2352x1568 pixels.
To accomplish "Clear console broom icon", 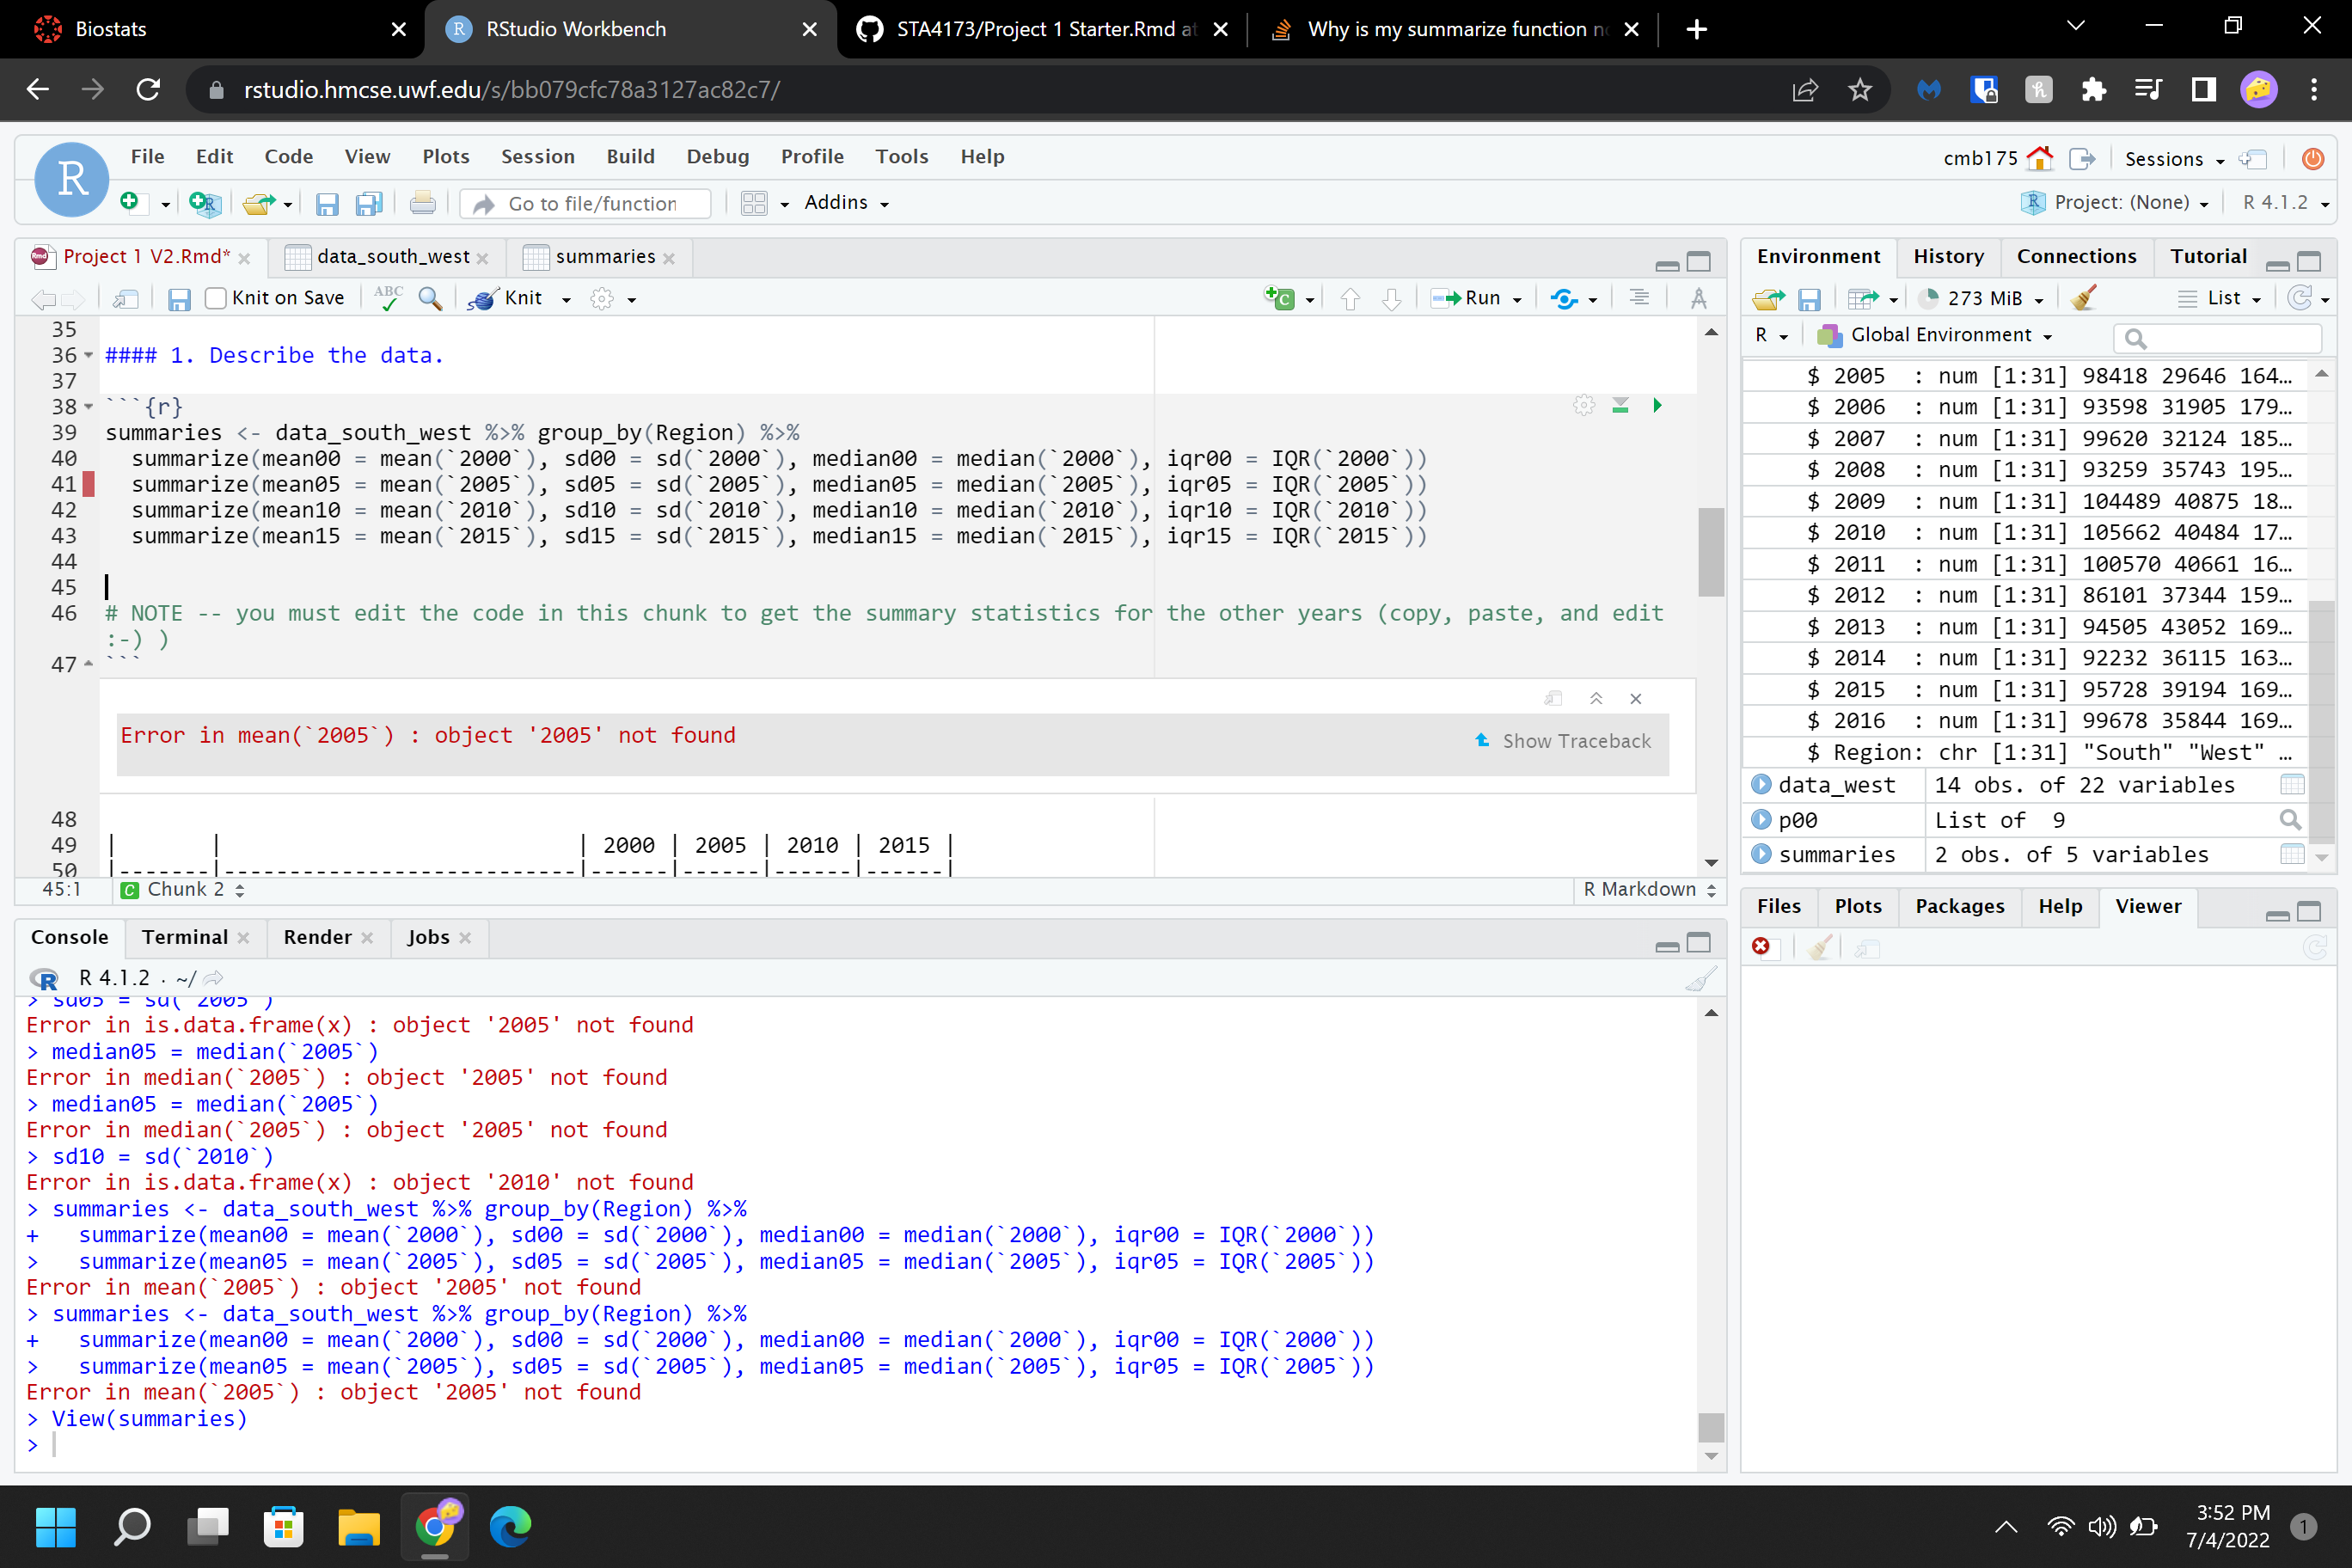I will pyautogui.click(x=1700, y=978).
